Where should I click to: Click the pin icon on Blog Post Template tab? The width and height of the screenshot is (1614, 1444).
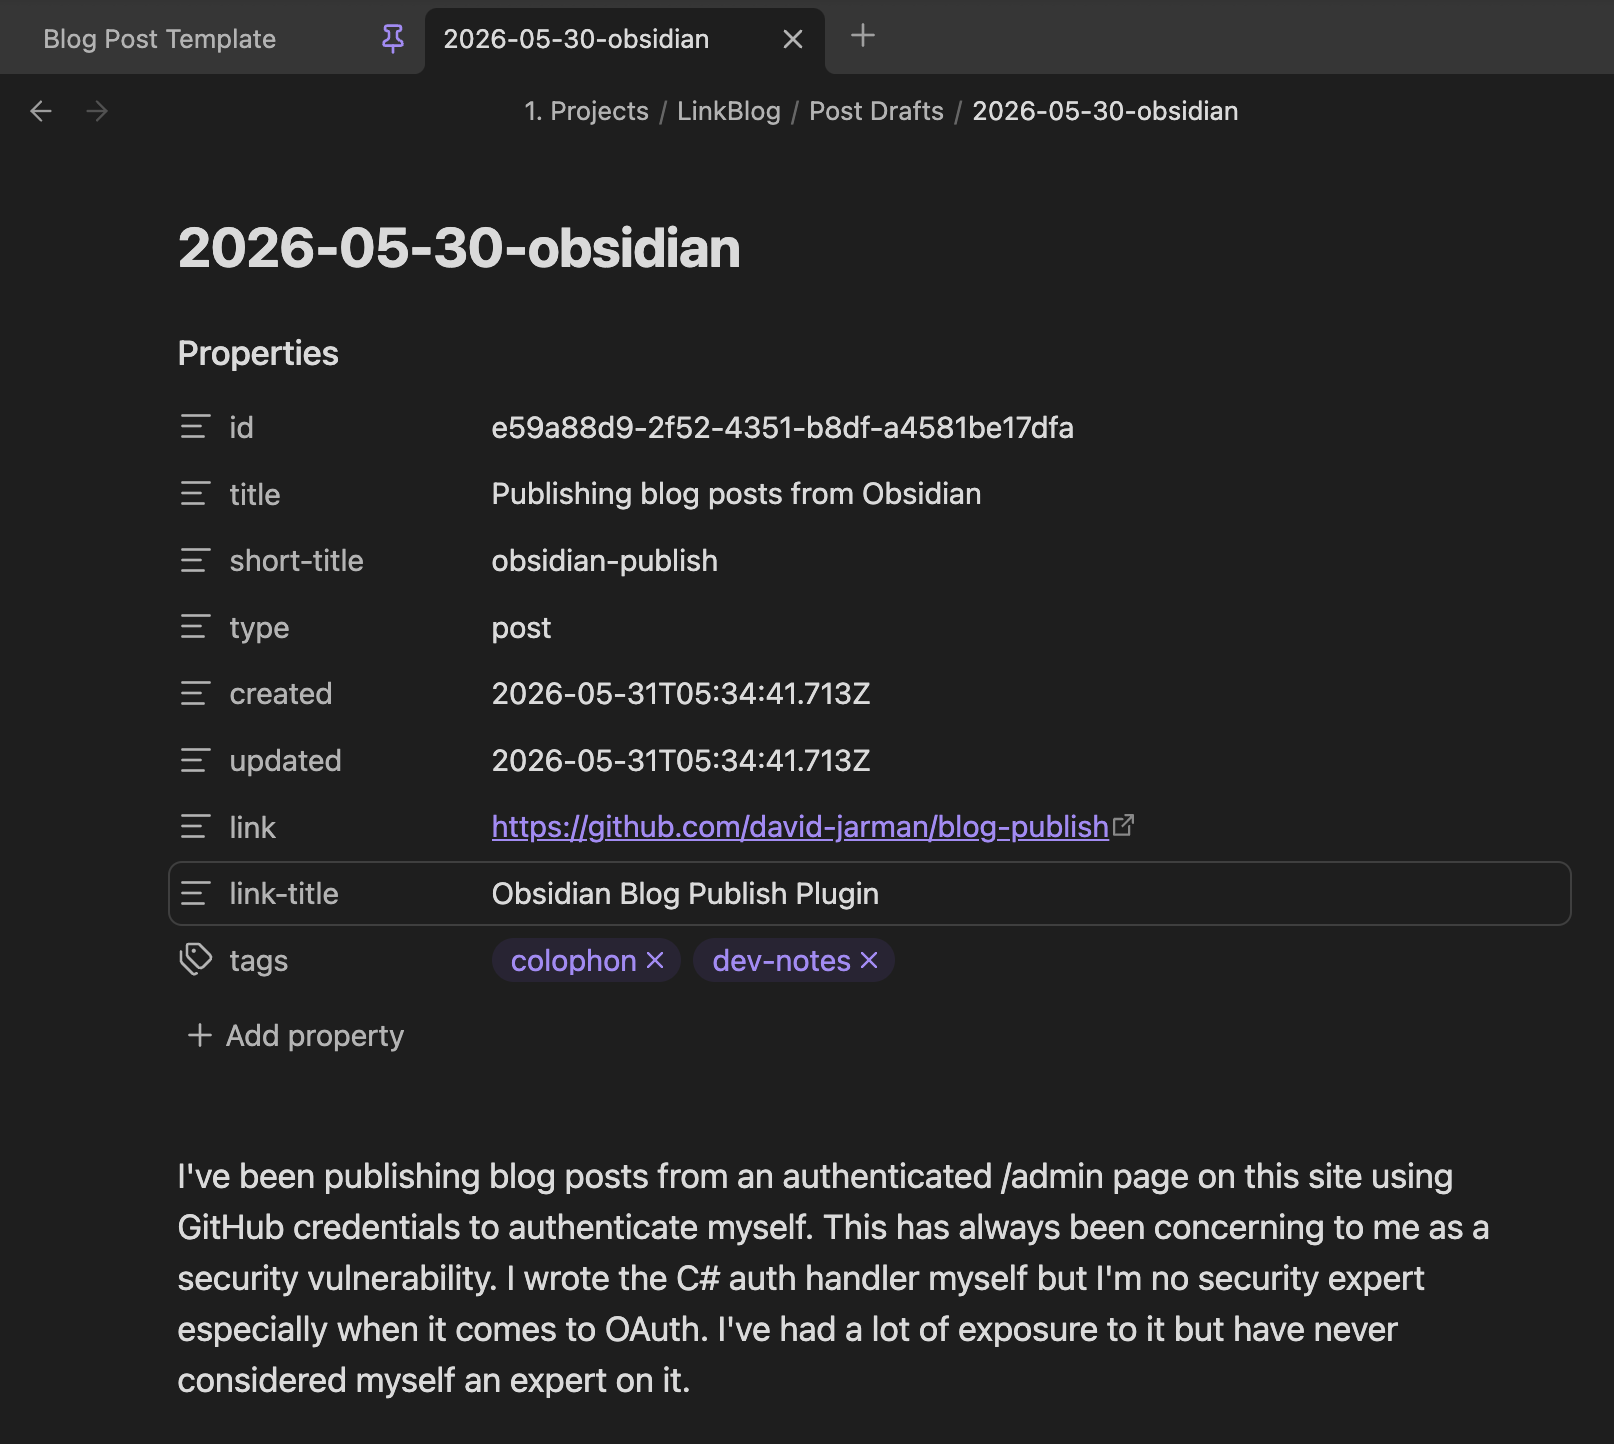click(x=393, y=39)
